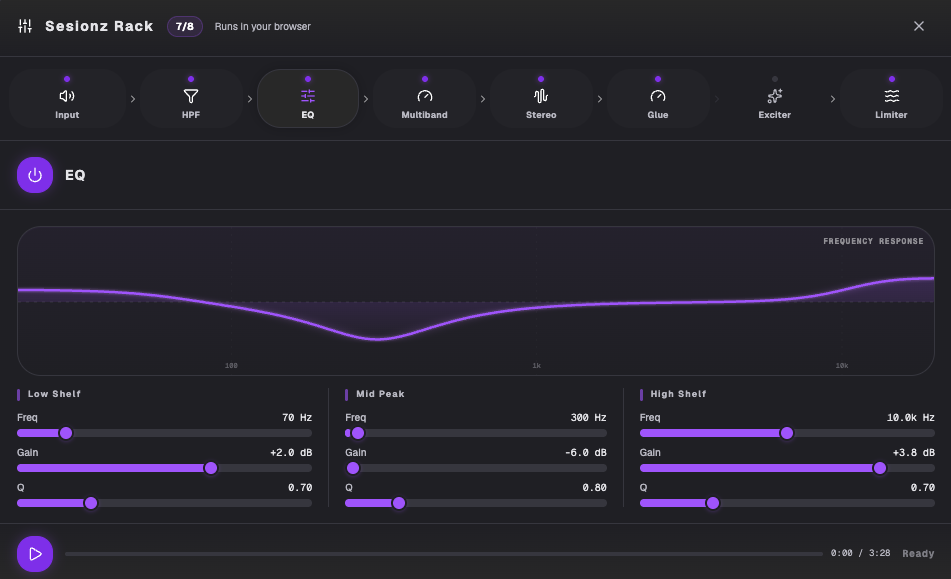Open the Input module
Image resolution: width=951 pixels, height=579 pixels.
(67, 98)
